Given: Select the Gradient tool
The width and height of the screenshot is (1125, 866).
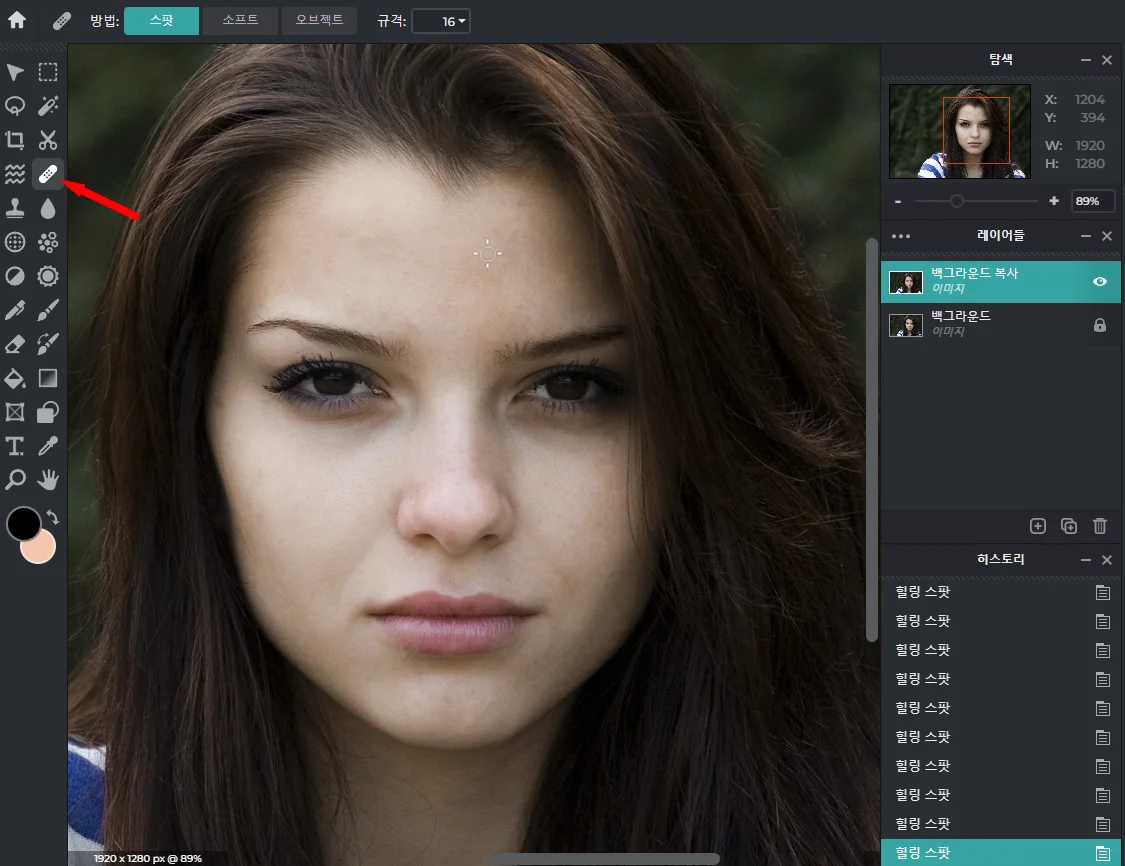Looking at the screenshot, I should point(48,378).
